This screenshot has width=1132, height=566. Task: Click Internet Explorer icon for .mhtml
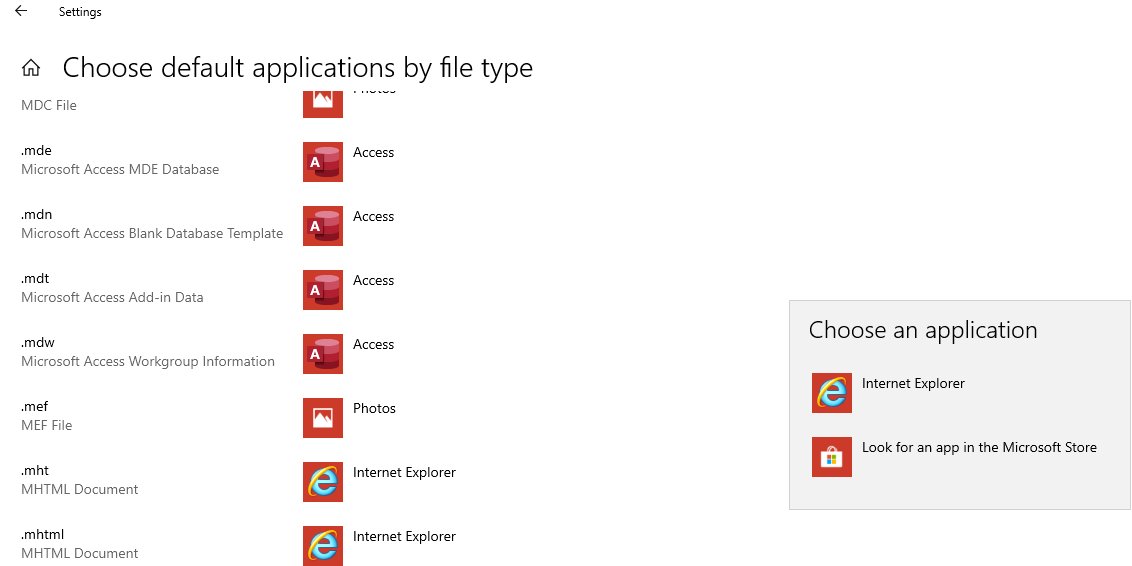[x=323, y=546]
